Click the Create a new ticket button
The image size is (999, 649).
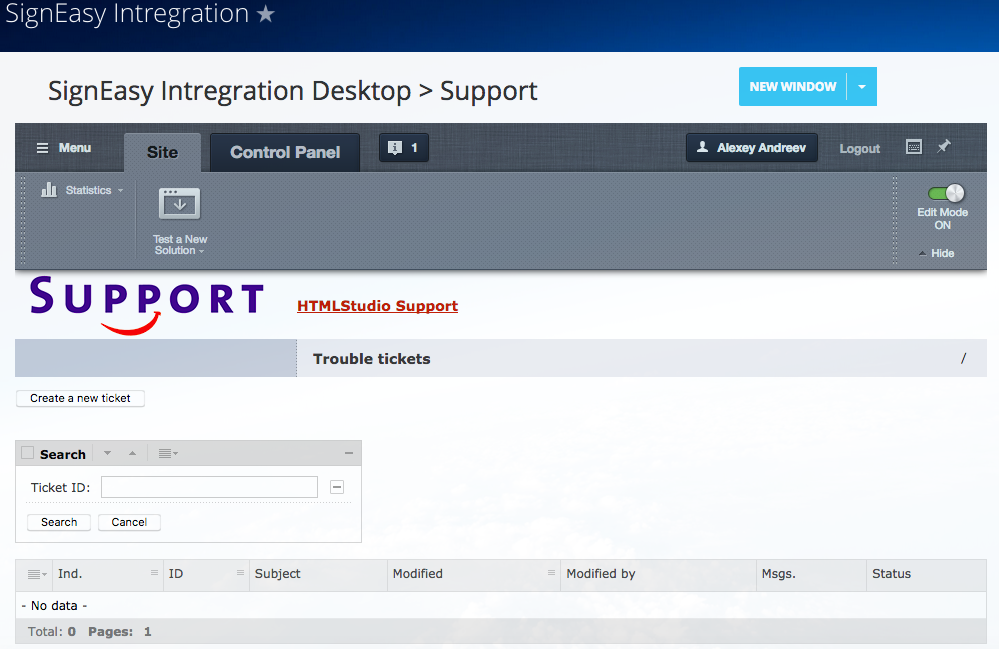point(80,398)
